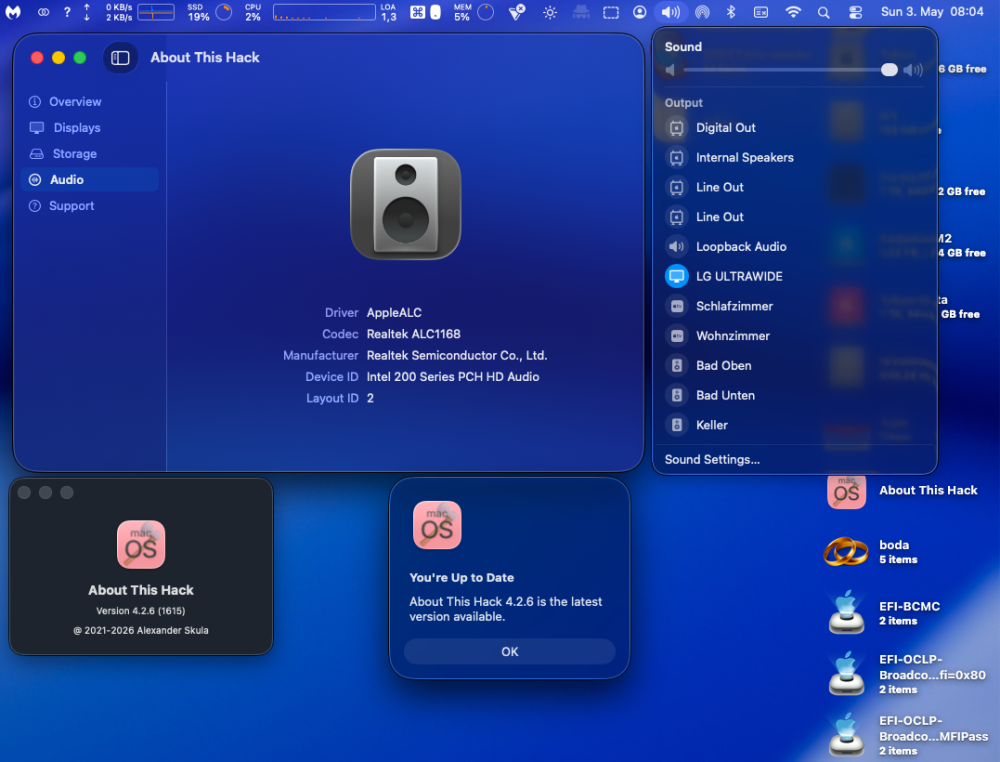Click the app icon in about window

pyautogui.click(x=141, y=545)
